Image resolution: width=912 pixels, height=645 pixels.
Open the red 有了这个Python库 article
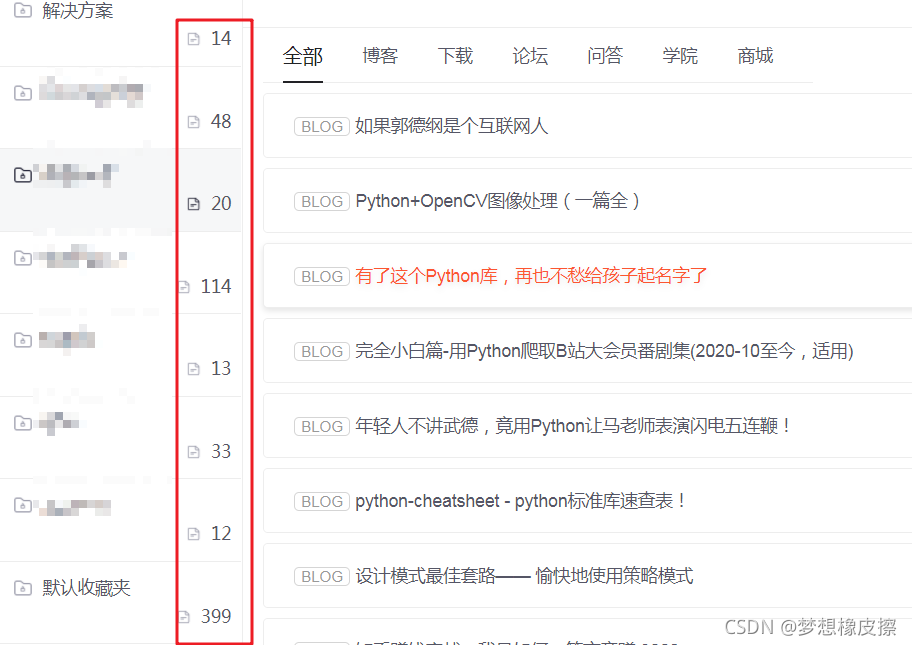(531, 276)
